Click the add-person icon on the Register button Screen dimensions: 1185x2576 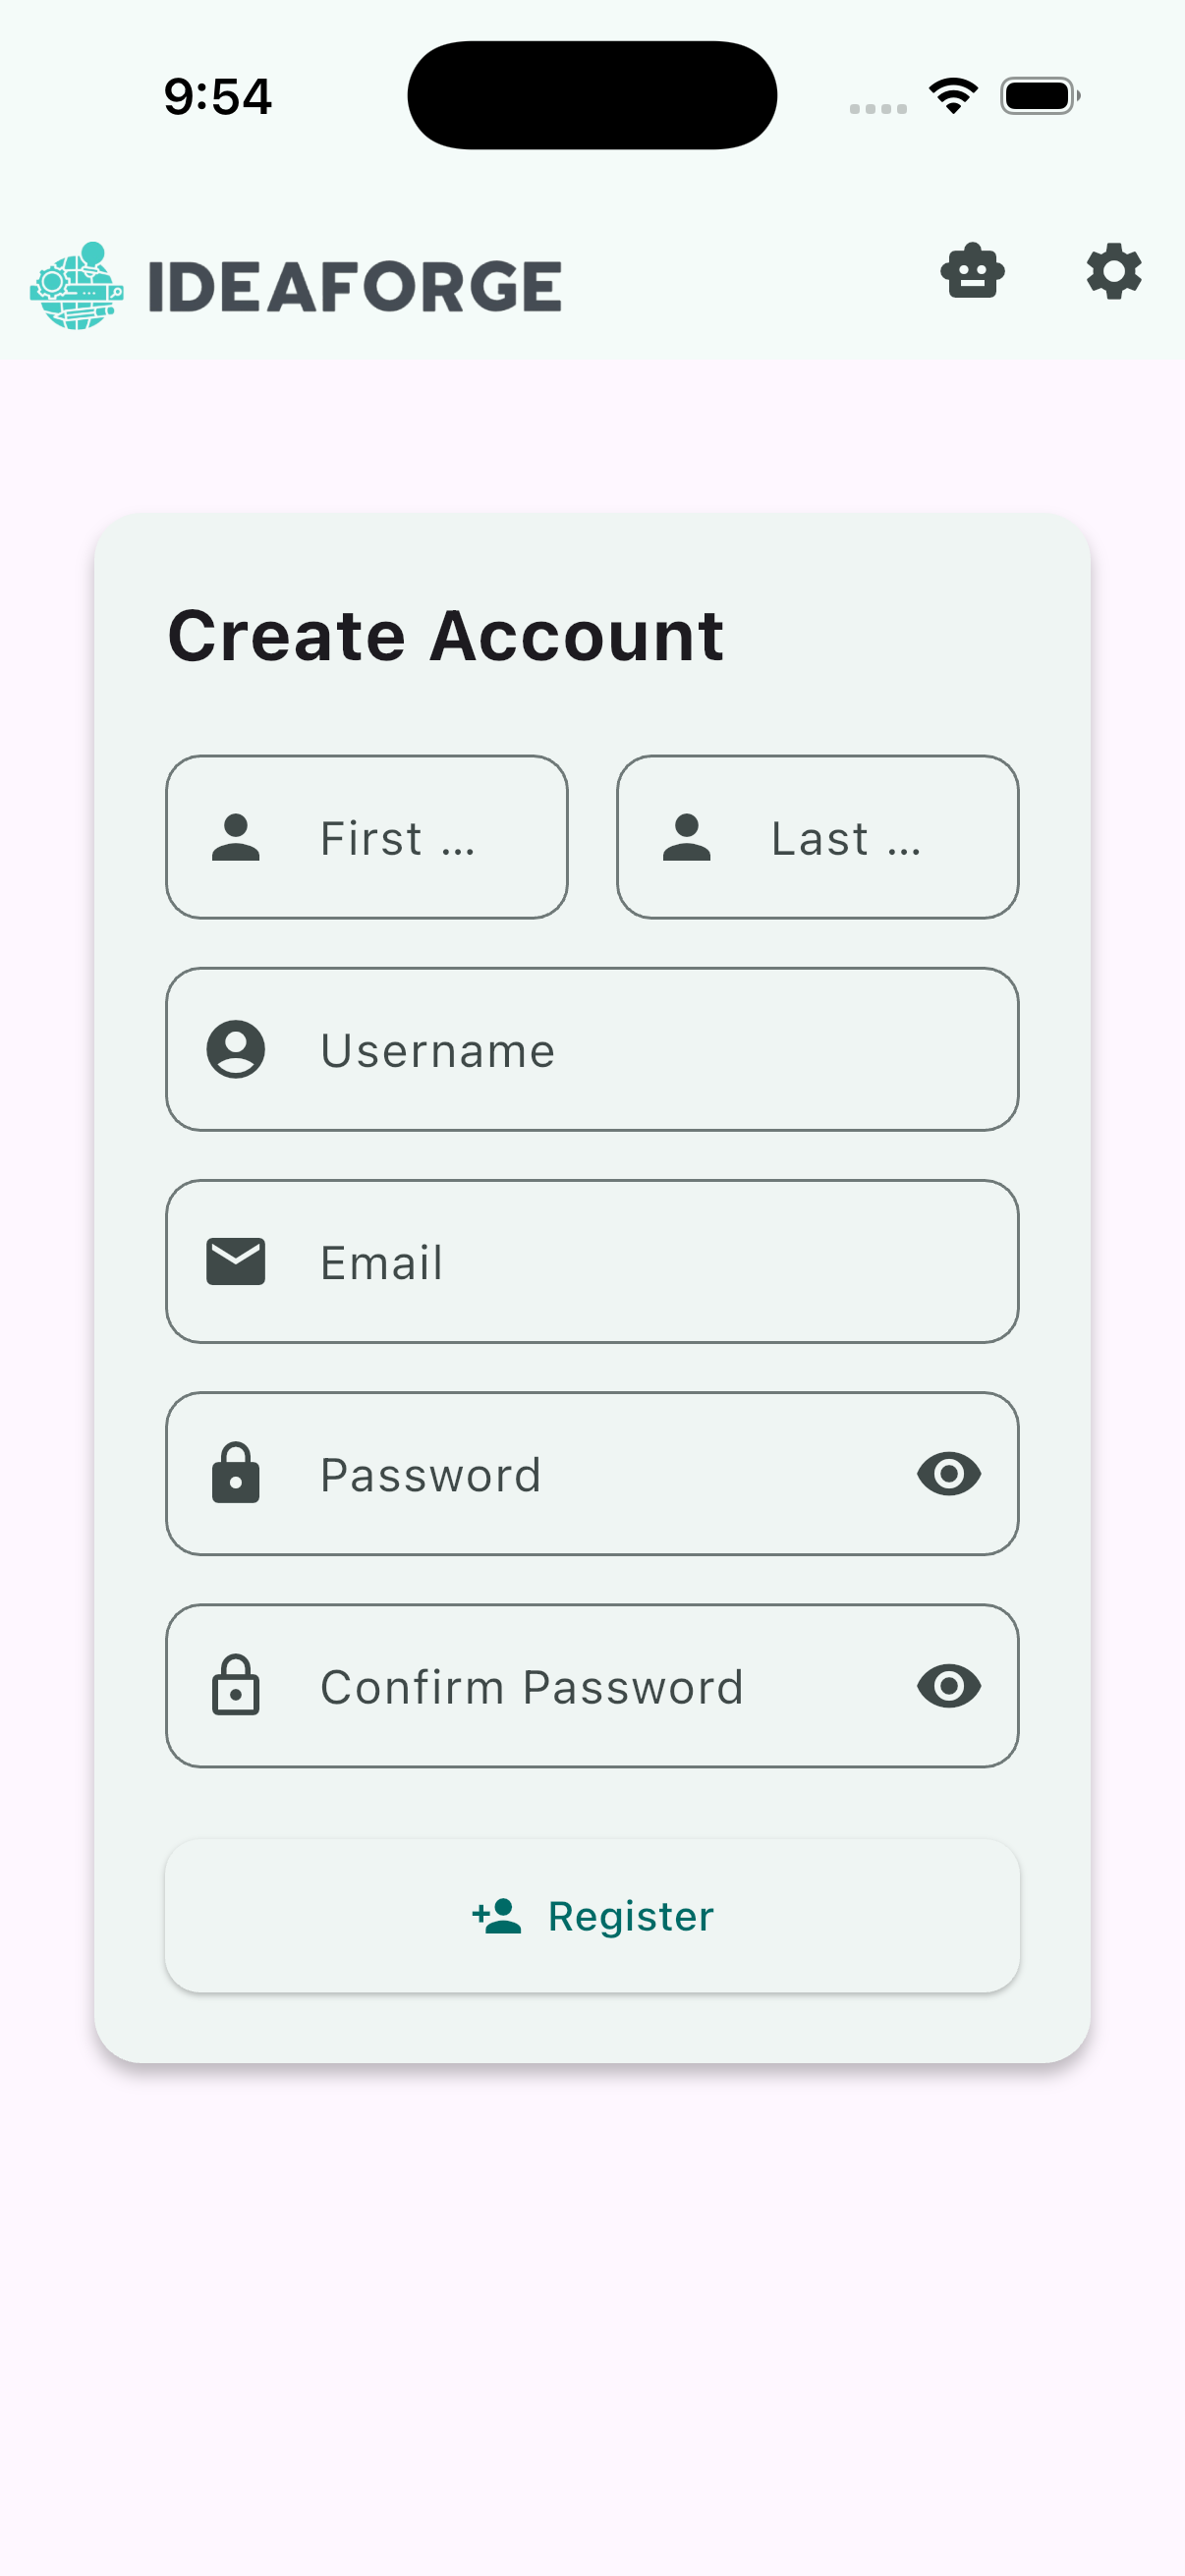492,1914
